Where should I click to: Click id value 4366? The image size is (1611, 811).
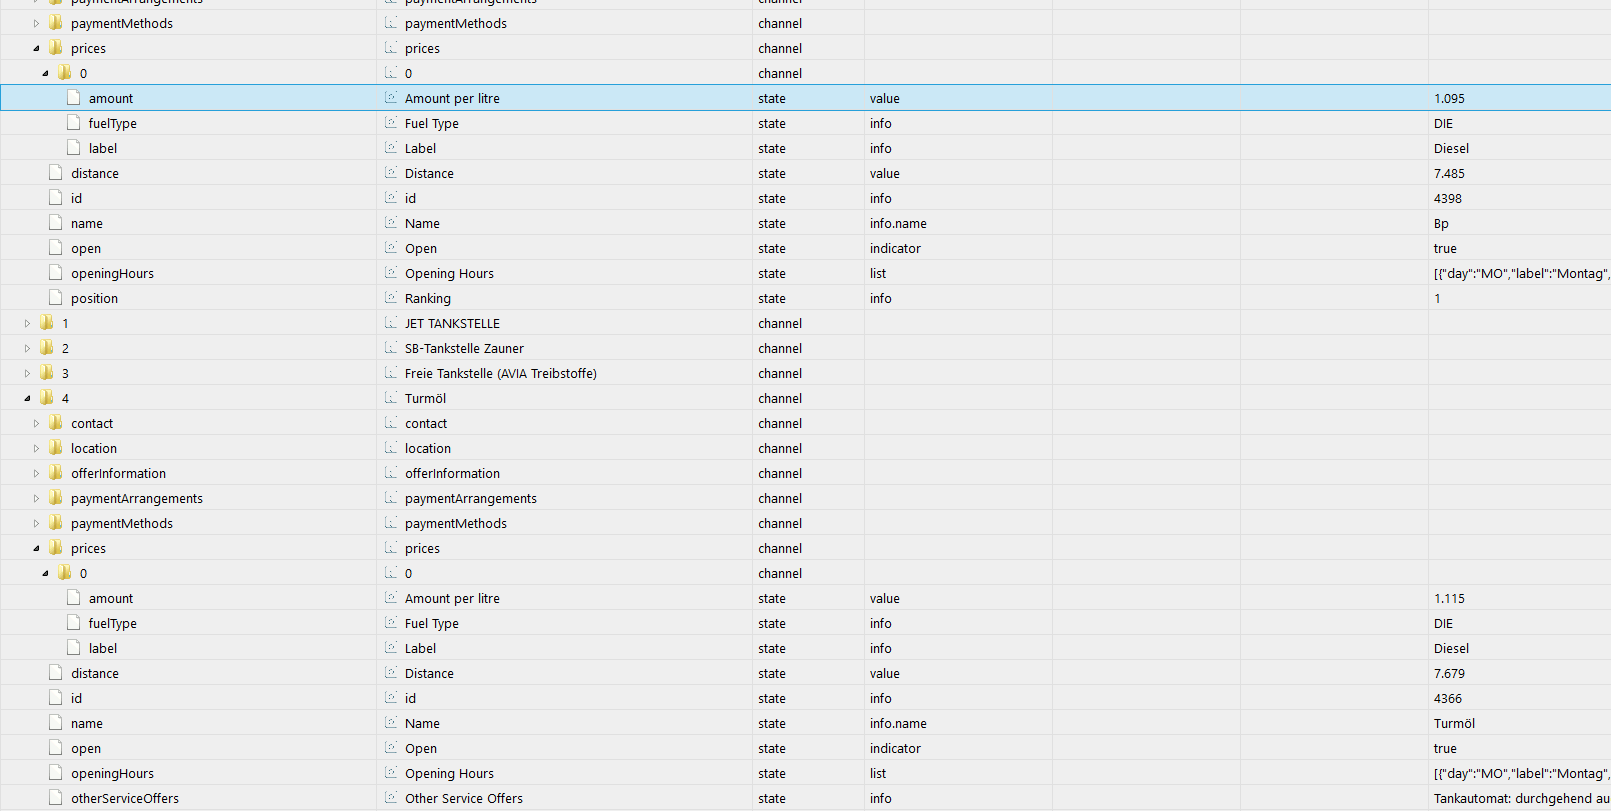pyautogui.click(x=1447, y=698)
